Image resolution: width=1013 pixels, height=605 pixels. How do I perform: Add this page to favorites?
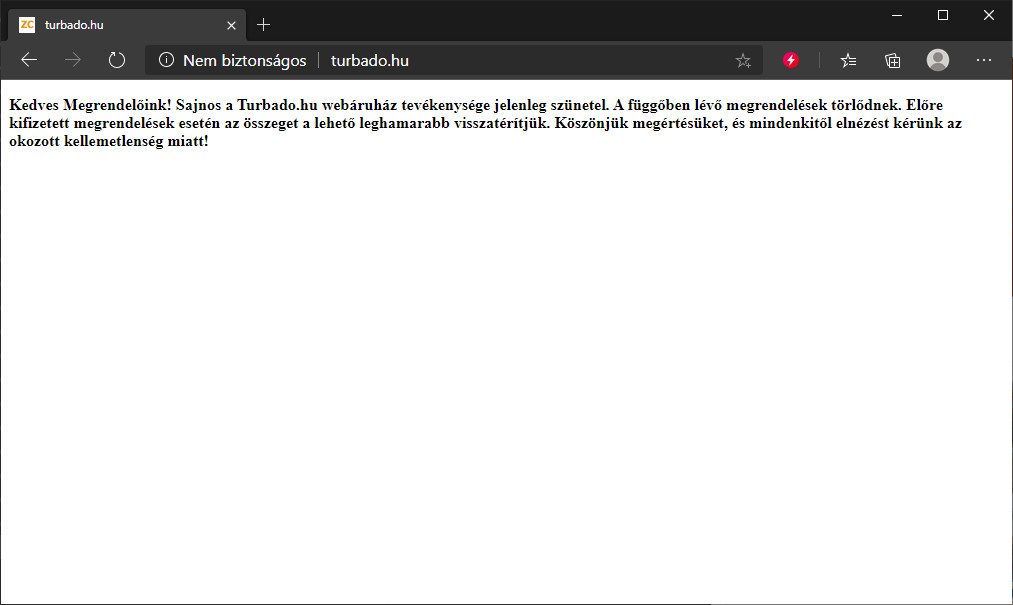point(743,61)
